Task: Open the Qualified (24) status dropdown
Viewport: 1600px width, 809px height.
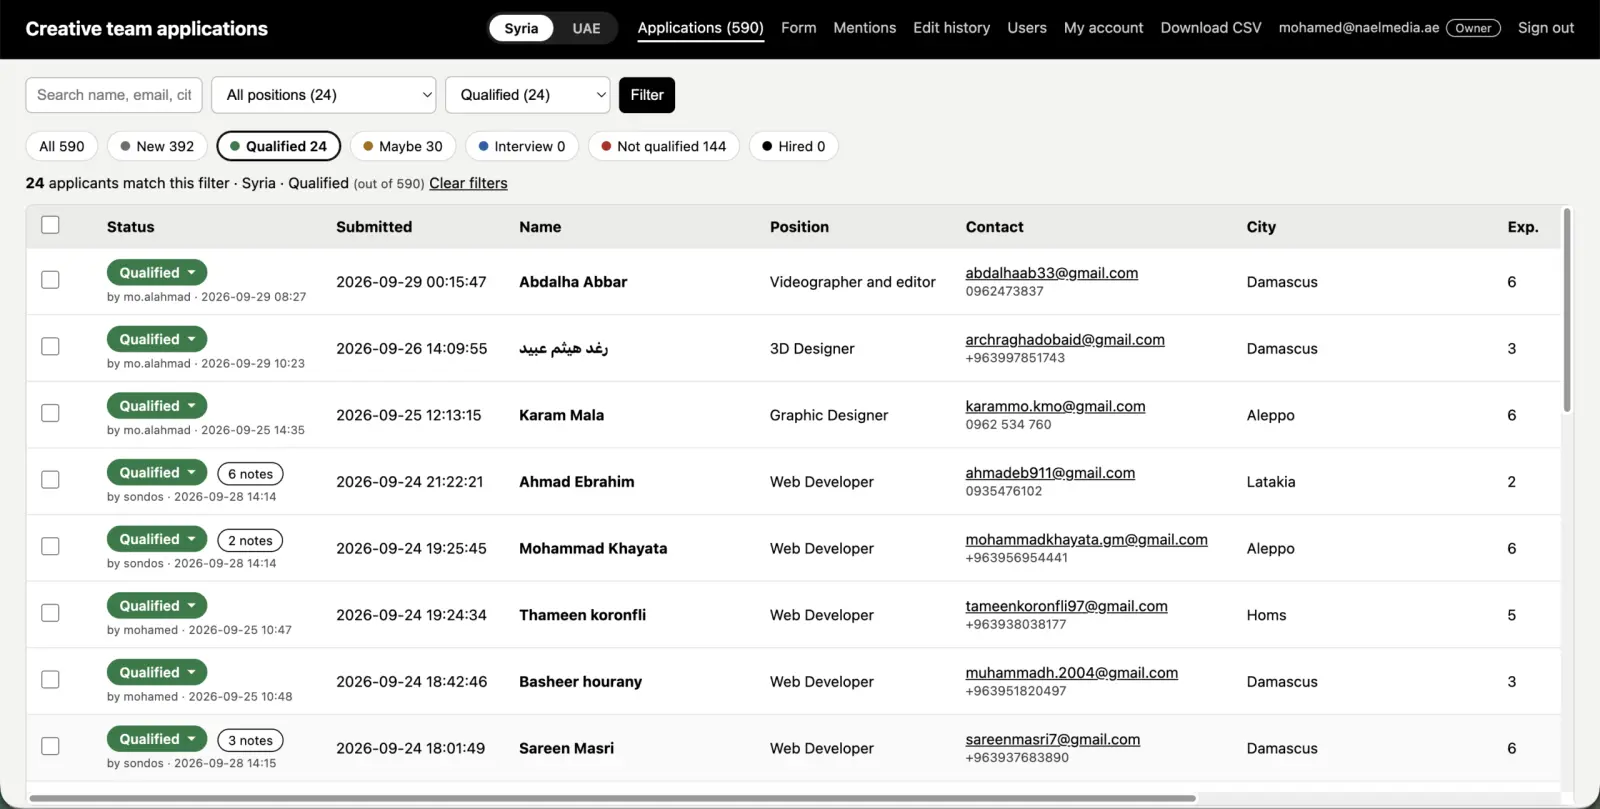Action: [x=528, y=95]
